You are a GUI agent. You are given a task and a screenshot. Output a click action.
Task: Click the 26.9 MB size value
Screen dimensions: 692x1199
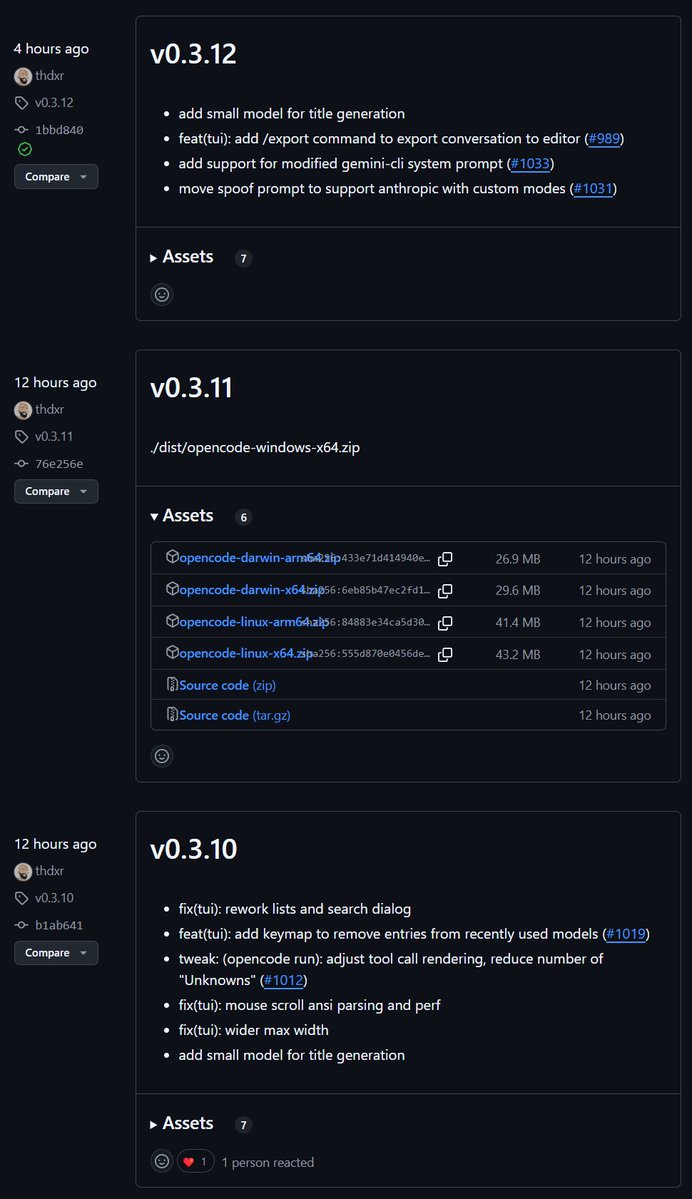(518, 559)
